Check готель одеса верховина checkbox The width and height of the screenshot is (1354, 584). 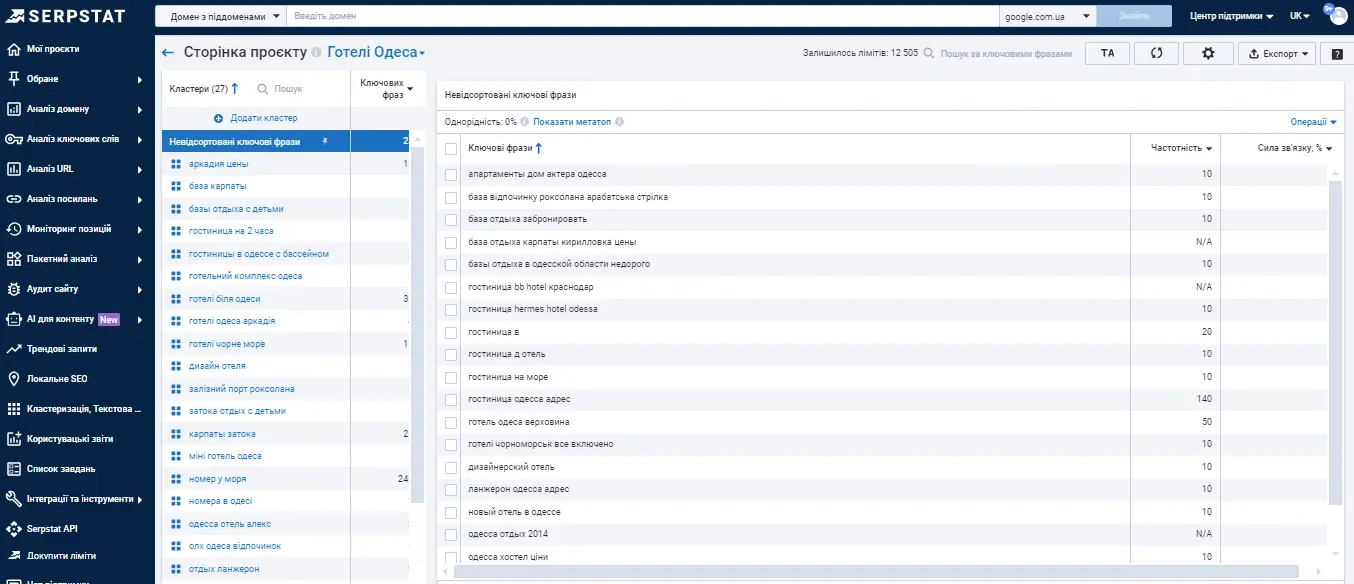tap(451, 422)
